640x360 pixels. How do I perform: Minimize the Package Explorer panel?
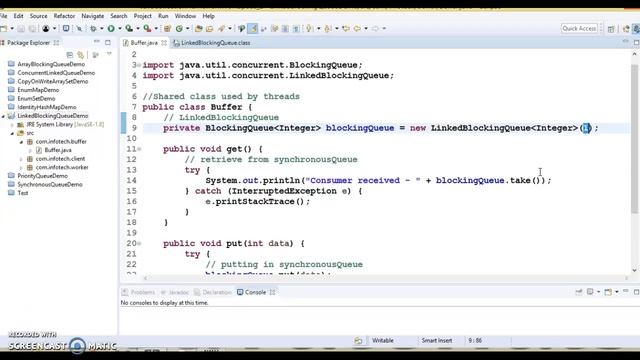tap(97, 42)
